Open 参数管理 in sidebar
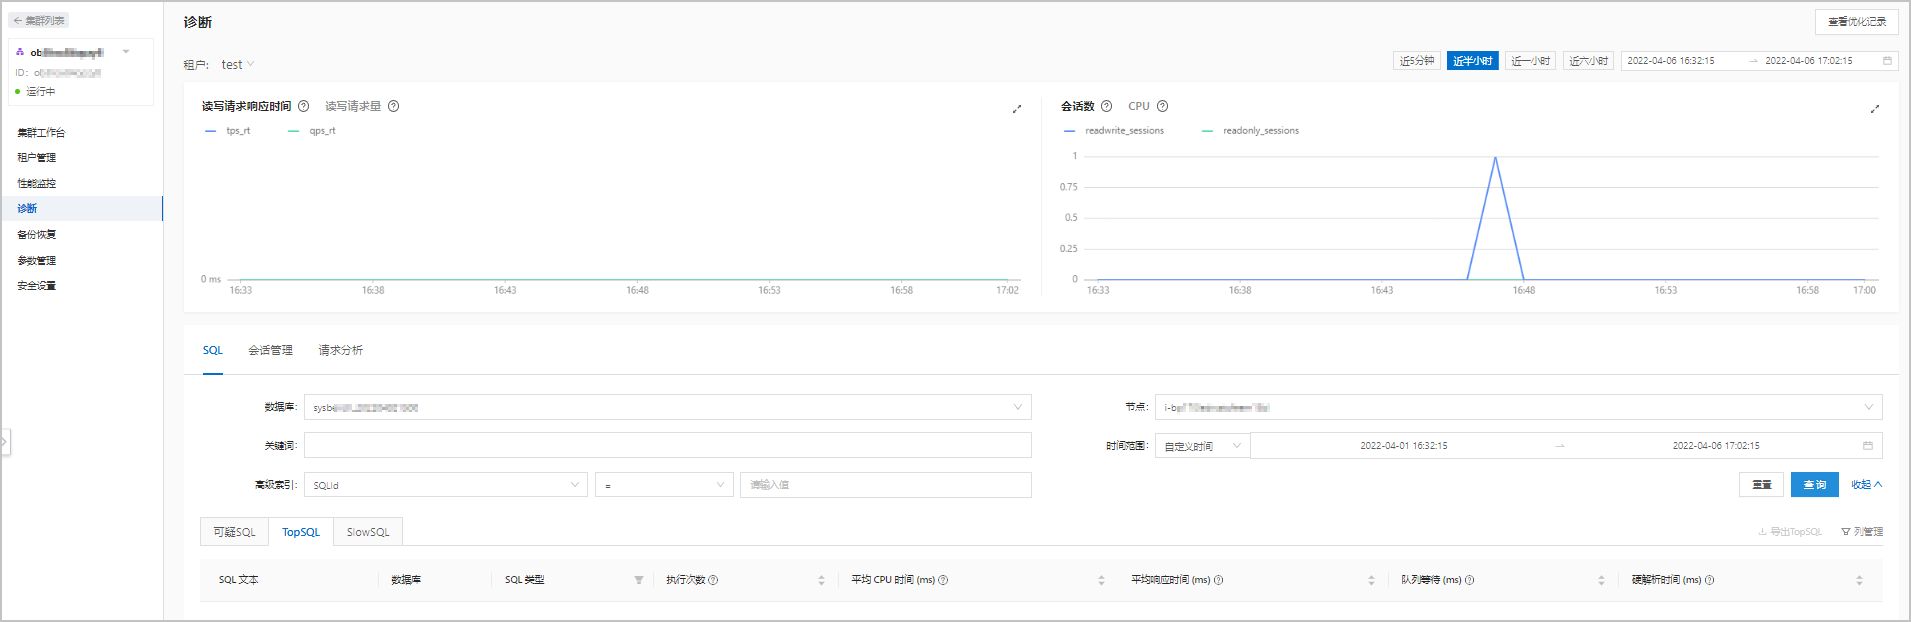The width and height of the screenshot is (1911, 622). (37, 260)
